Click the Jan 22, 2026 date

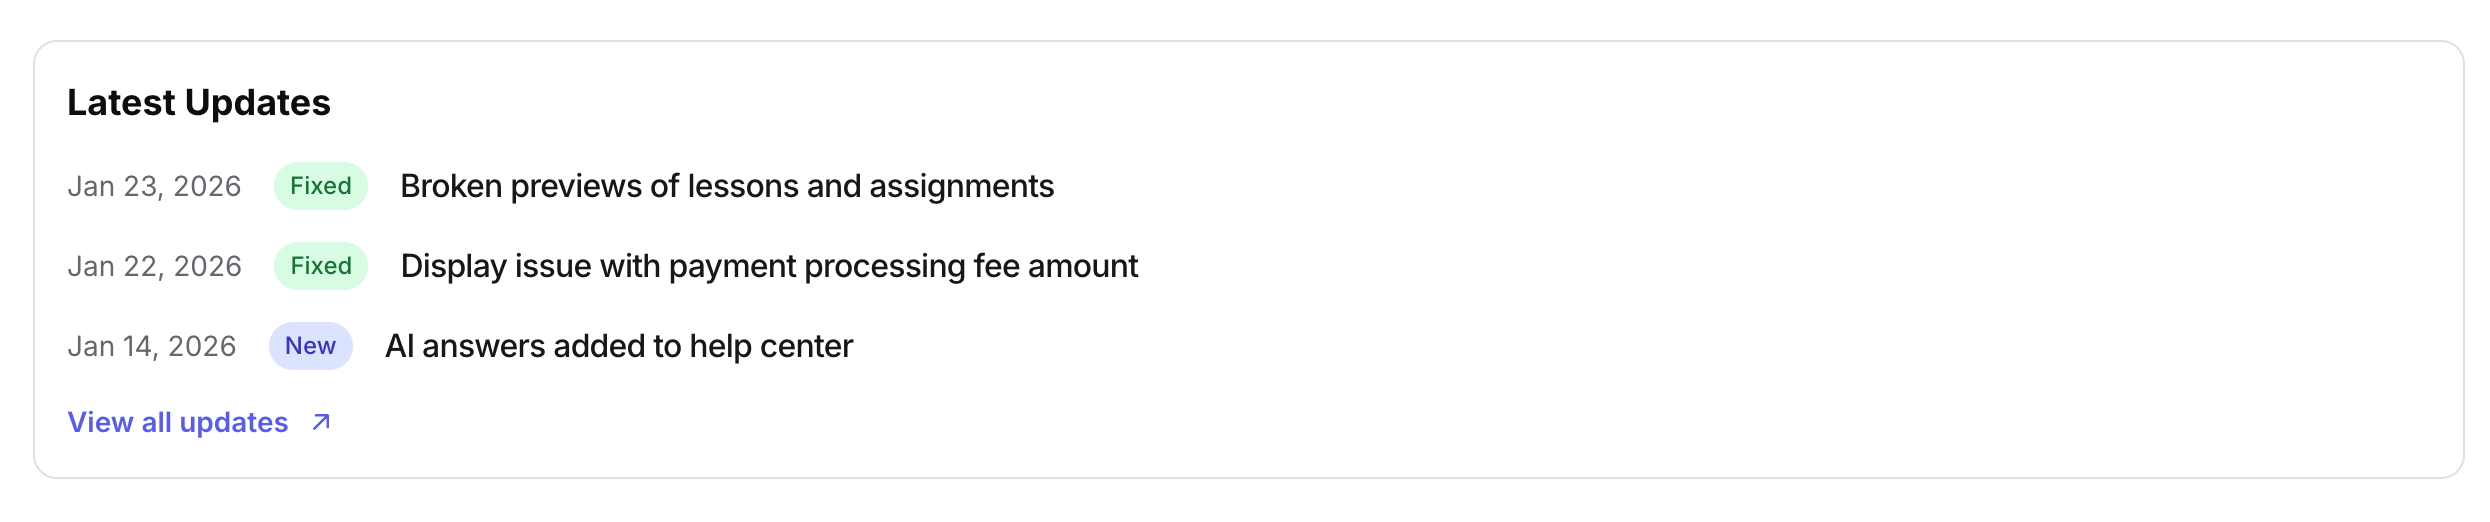(x=154, y=266)
